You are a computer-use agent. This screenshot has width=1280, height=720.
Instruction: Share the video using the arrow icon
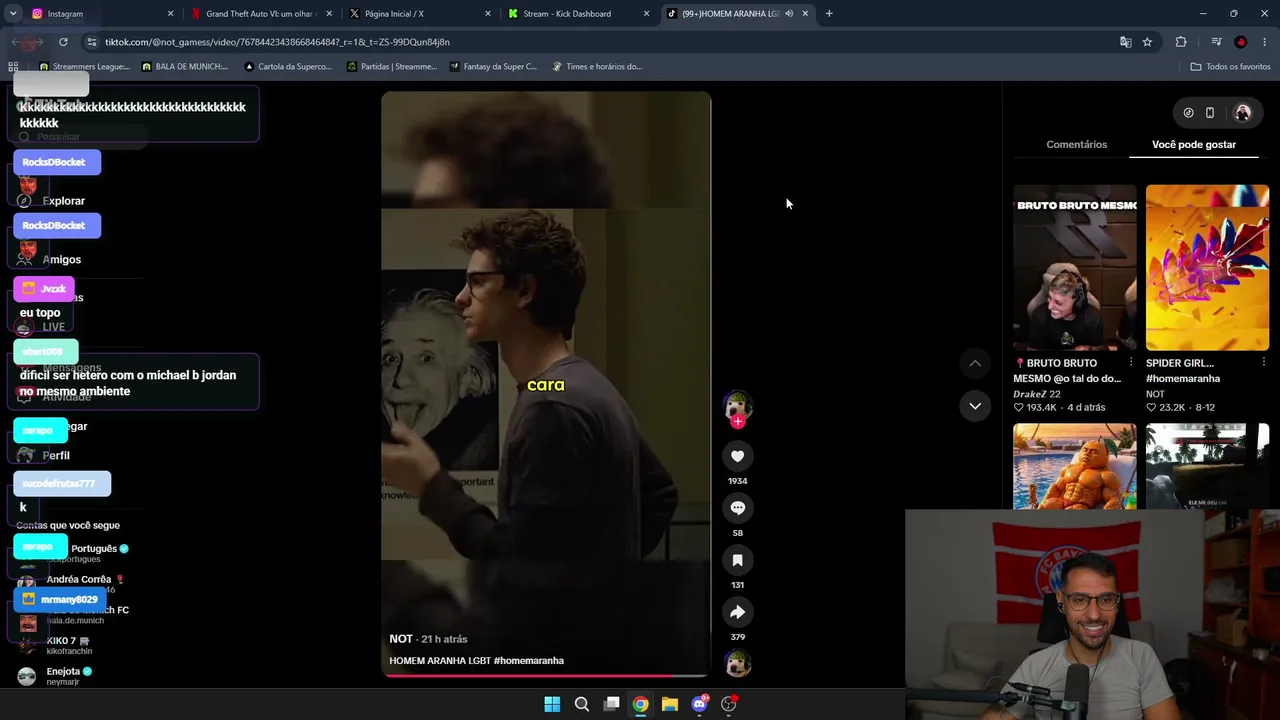(x=737, y=612)
